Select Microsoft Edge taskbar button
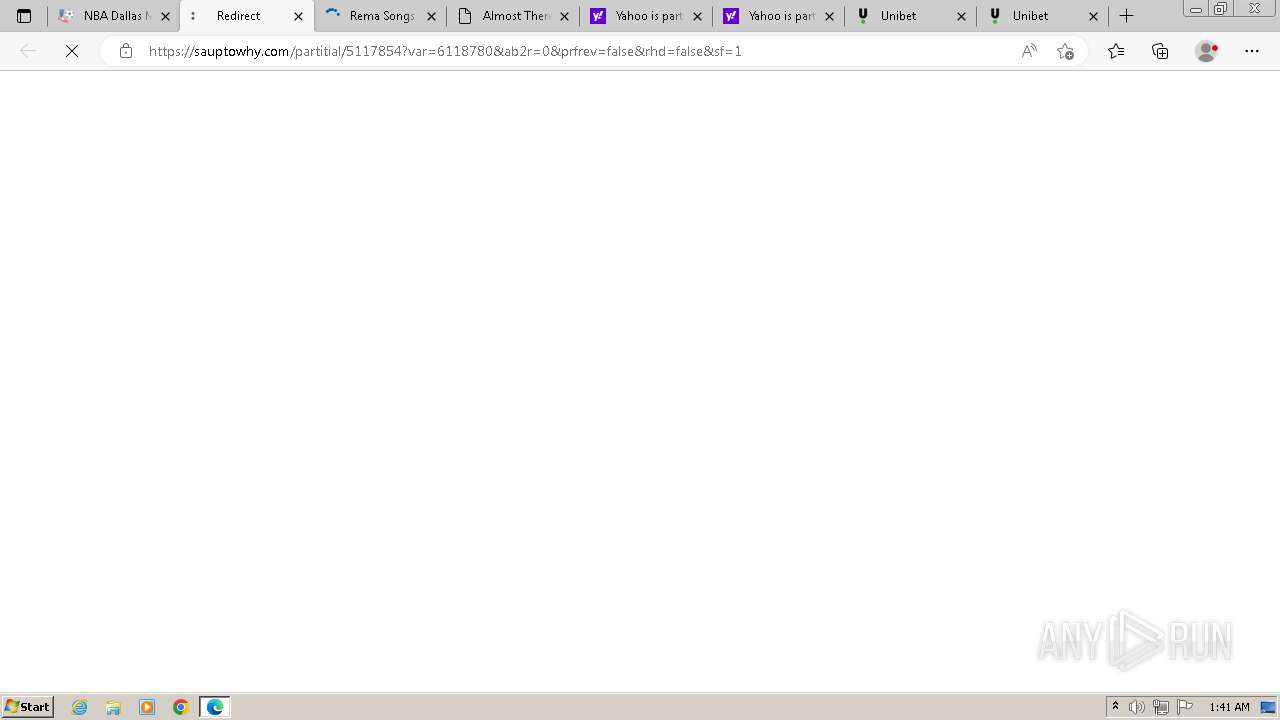Image resolution: width=1280 pixels, height=720 pixels. coord(215,707)
